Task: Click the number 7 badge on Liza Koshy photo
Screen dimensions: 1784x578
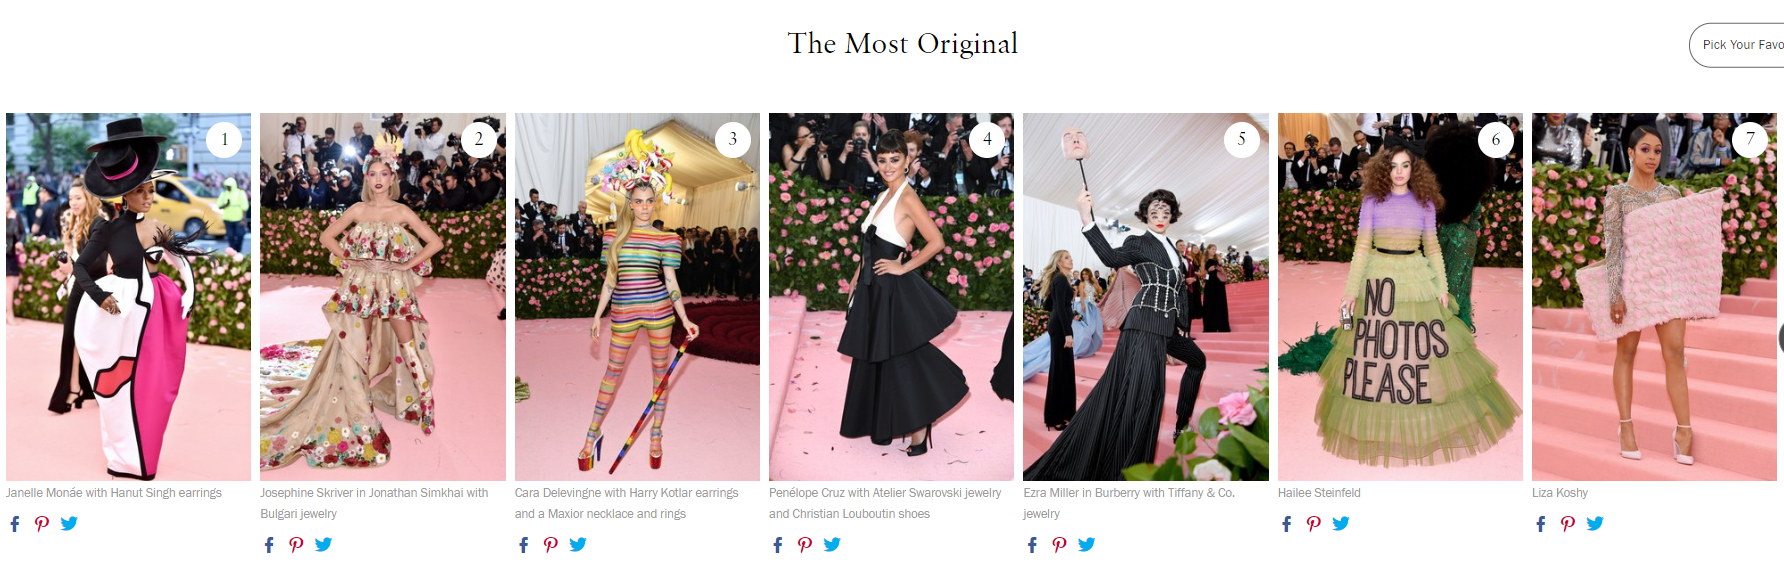Action: pos(1750,139)
